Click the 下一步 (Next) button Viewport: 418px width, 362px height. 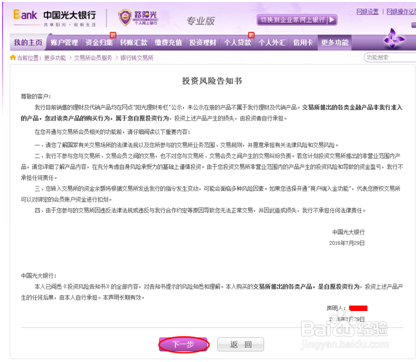coord(183,344)
